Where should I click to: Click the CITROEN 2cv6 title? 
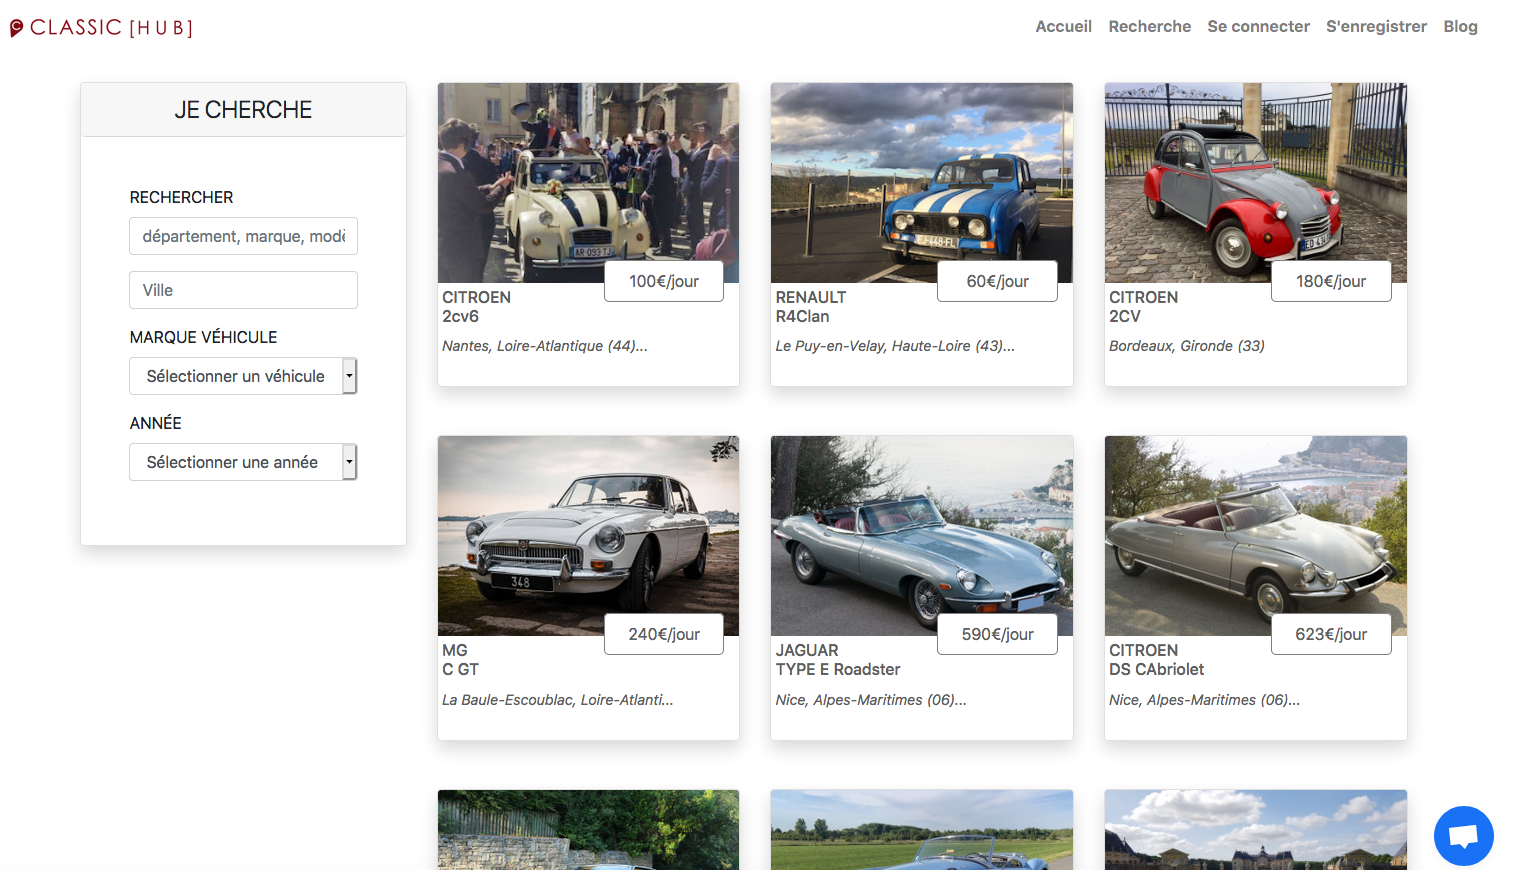(476, 307)
